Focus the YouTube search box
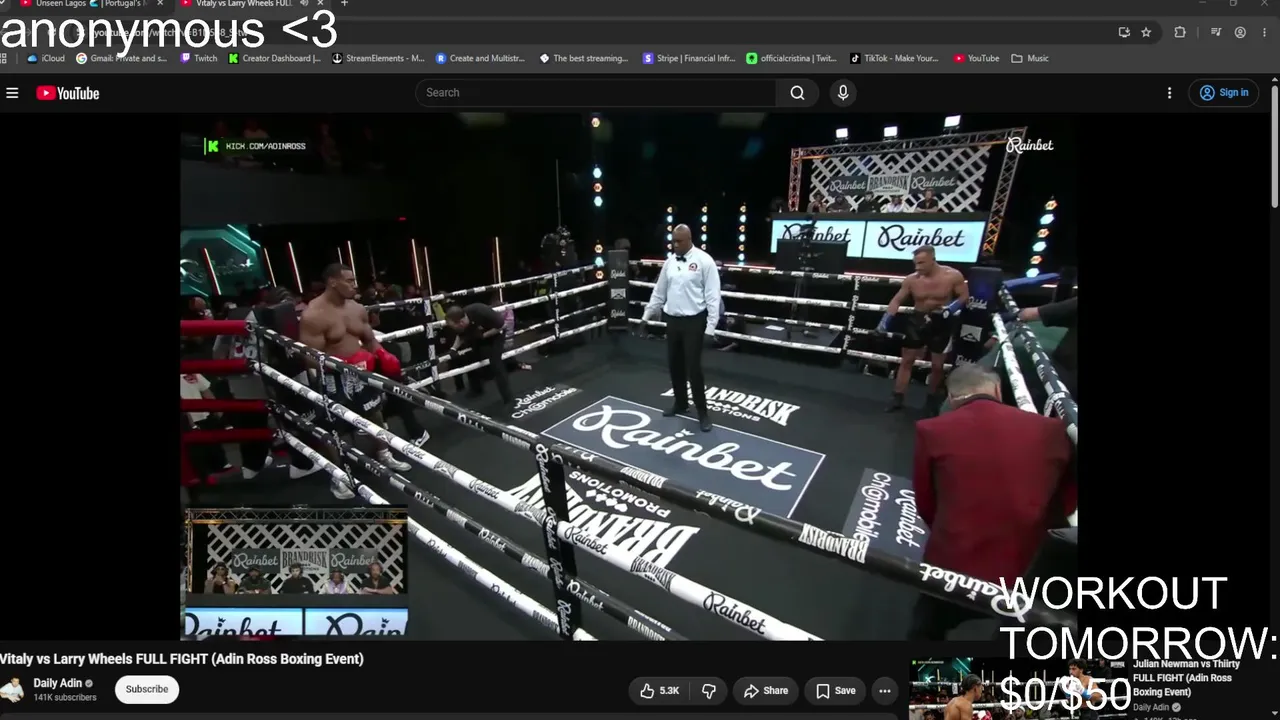The image size is (1280, 720). 596,93
